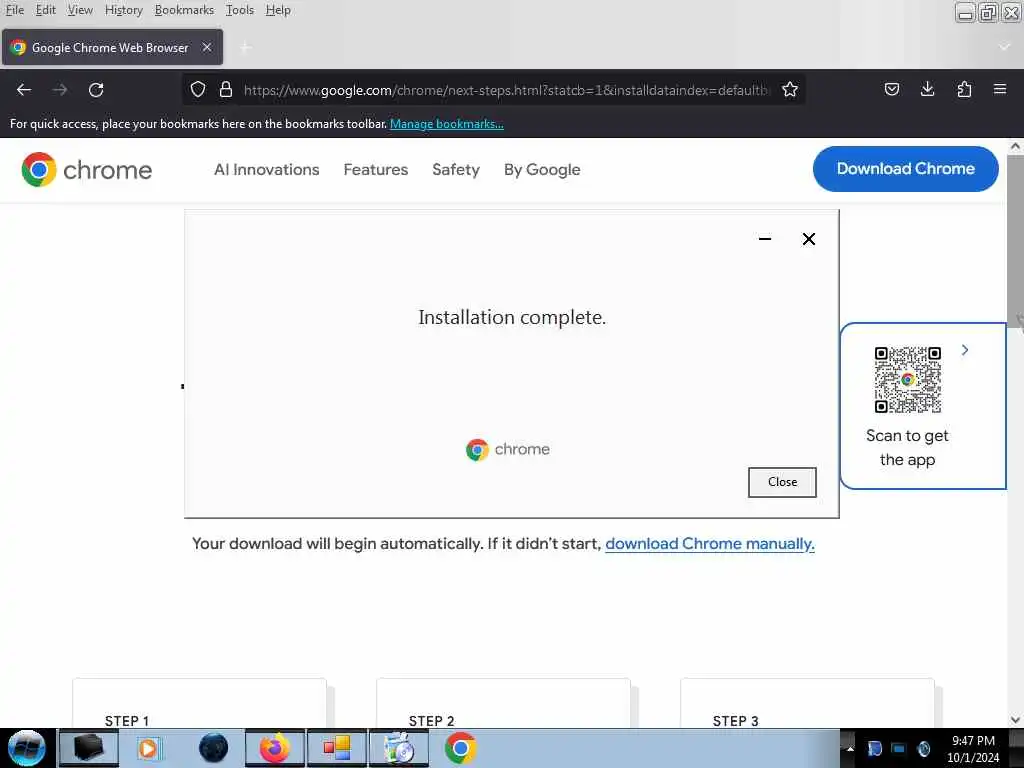Show downloads panel via download arrow icon

927,89
